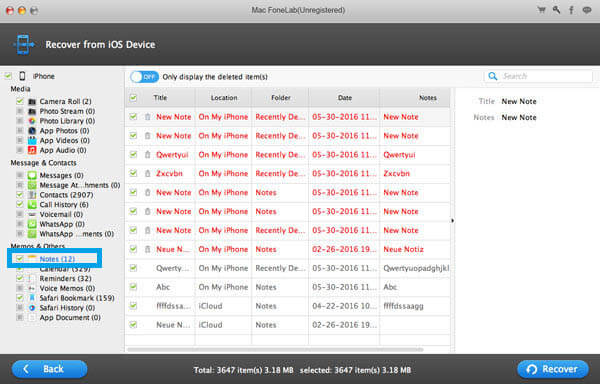Viewport: 600px width, 384px height.
Task: Click the key register icon
Action: (556, 10)
